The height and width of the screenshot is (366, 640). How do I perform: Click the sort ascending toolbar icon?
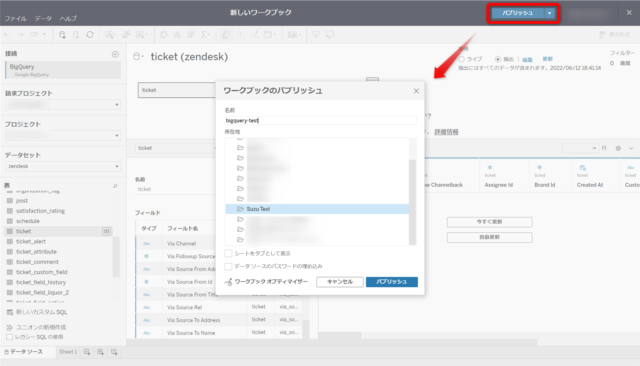pyautogui.click(x=178, y=35)
